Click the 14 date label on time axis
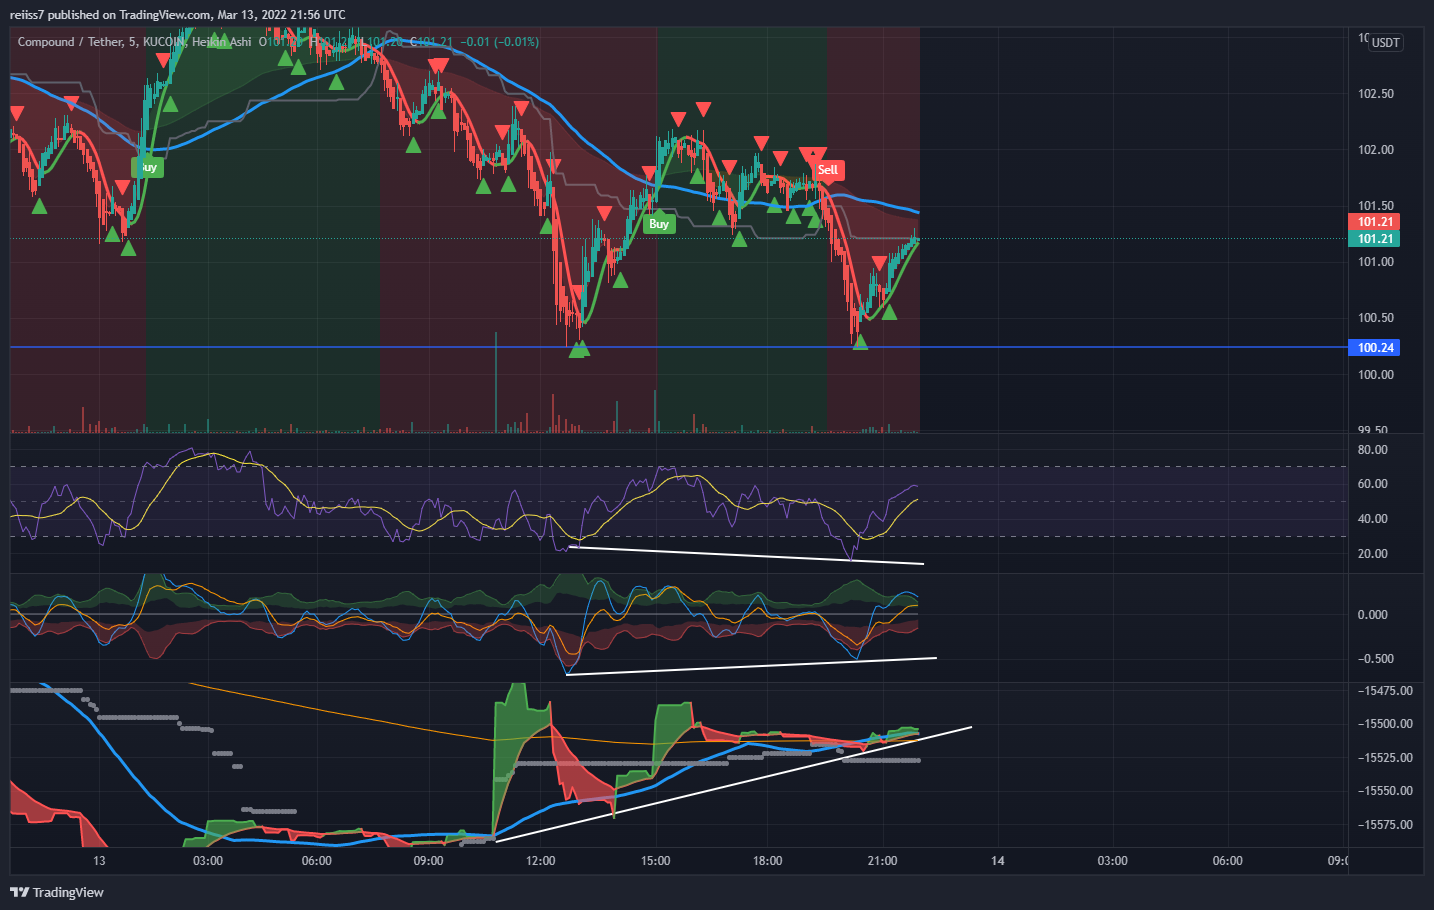Viewport: 1434px width, 910px height. (997, 861)
